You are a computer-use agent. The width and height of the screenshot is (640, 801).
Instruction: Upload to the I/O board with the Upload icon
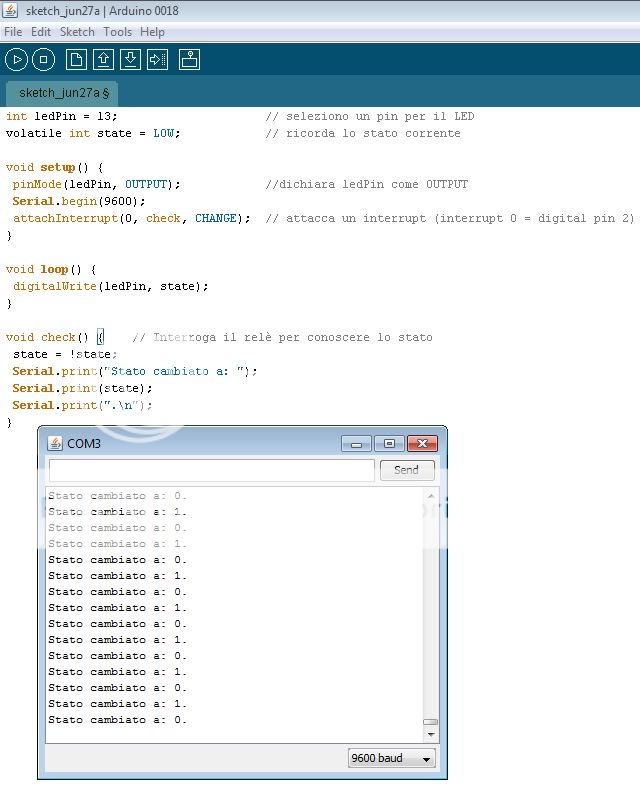tap(157, 60)
